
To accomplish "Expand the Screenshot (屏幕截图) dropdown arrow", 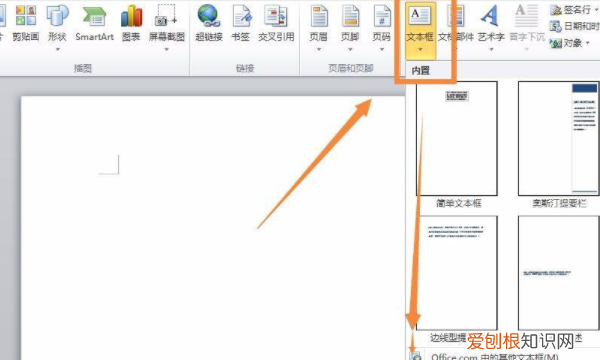I will pyautogui.click(x=166, y=49).
